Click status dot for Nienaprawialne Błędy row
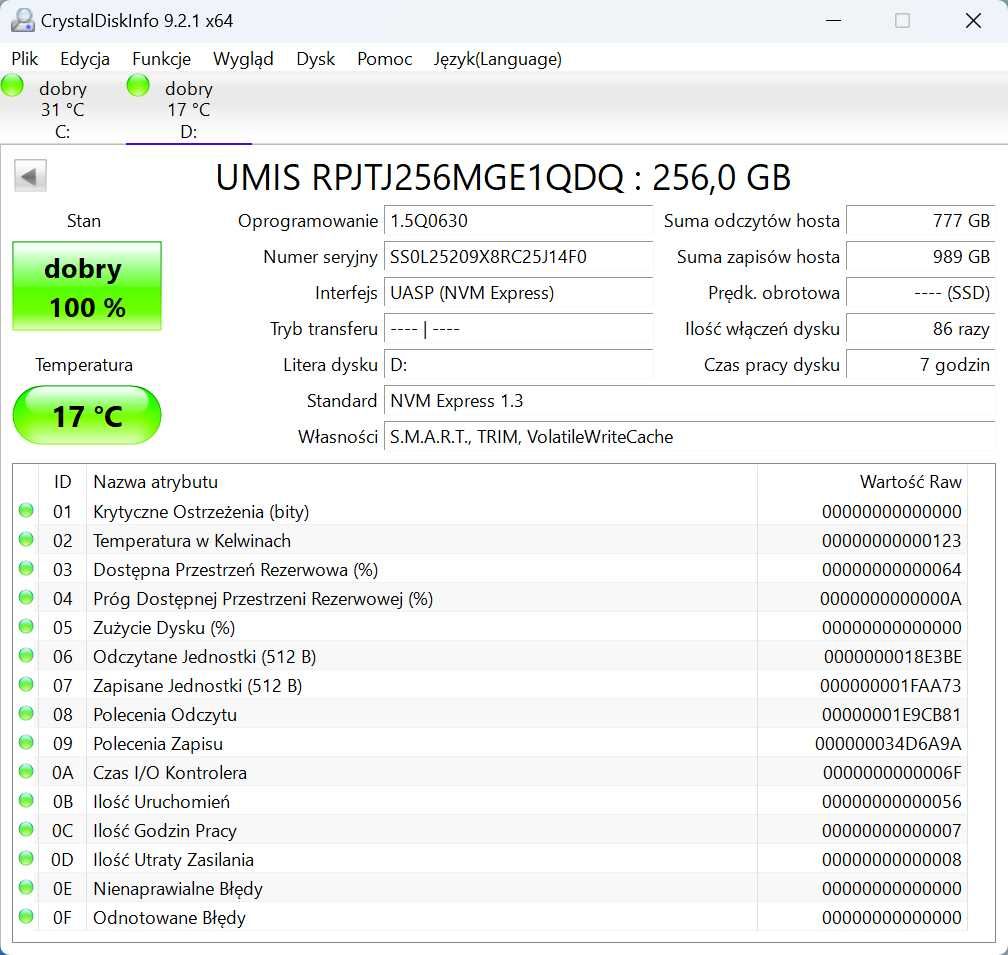 coord(26,888)
